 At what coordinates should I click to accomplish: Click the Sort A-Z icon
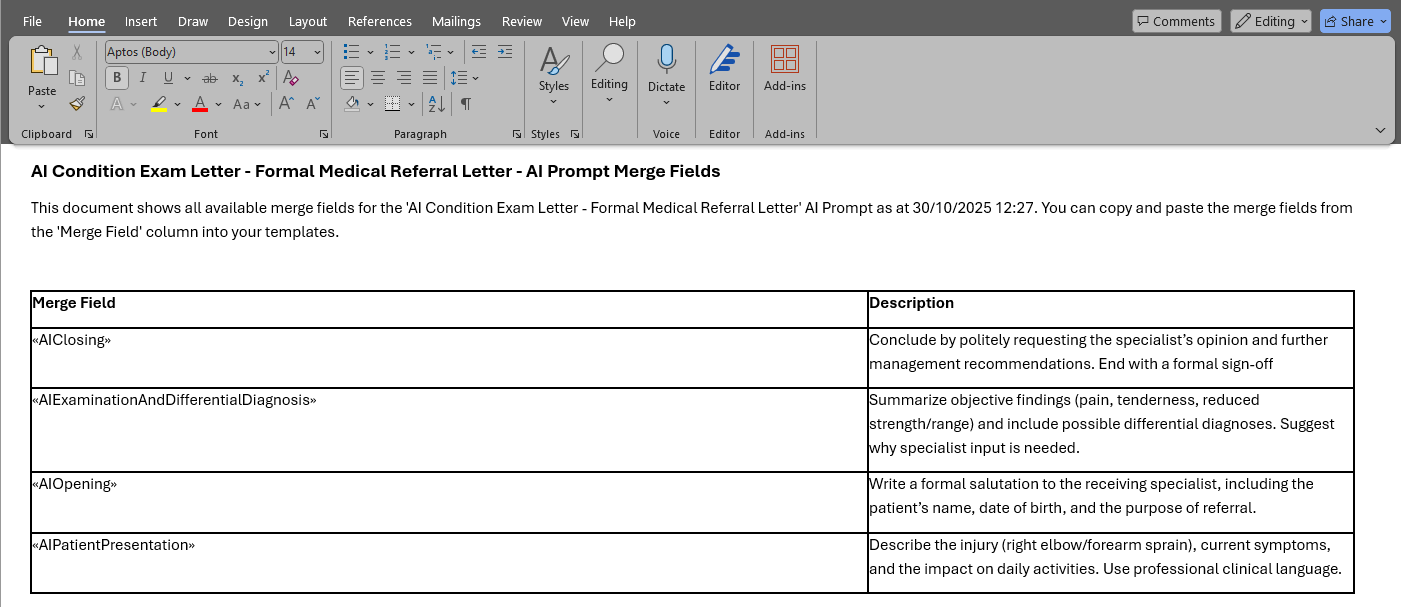(436, 104)
